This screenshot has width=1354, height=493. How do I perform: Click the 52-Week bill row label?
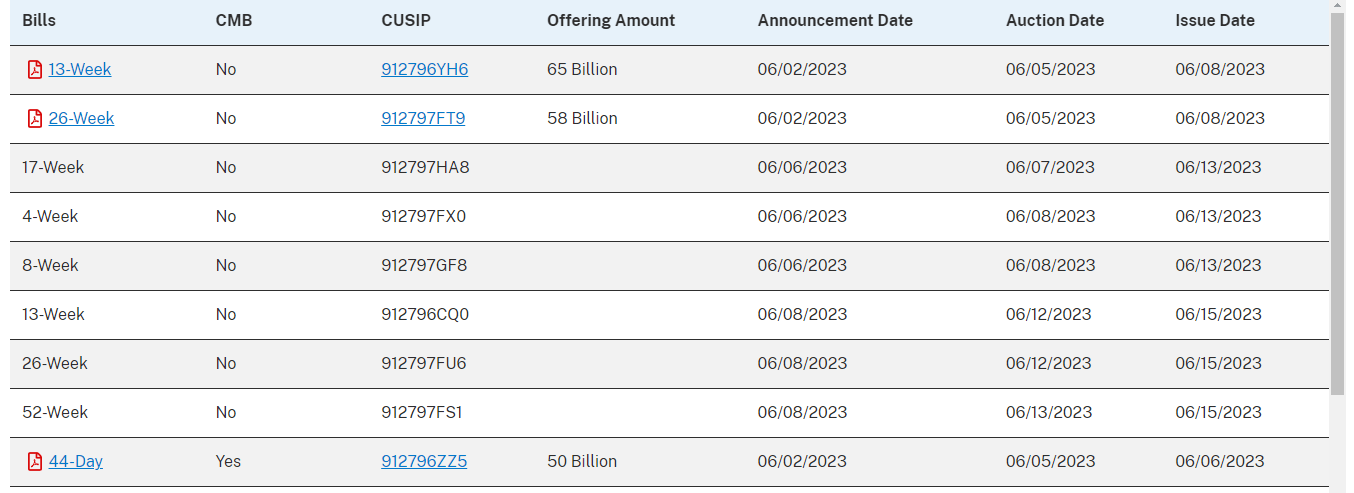click(55, 413)
